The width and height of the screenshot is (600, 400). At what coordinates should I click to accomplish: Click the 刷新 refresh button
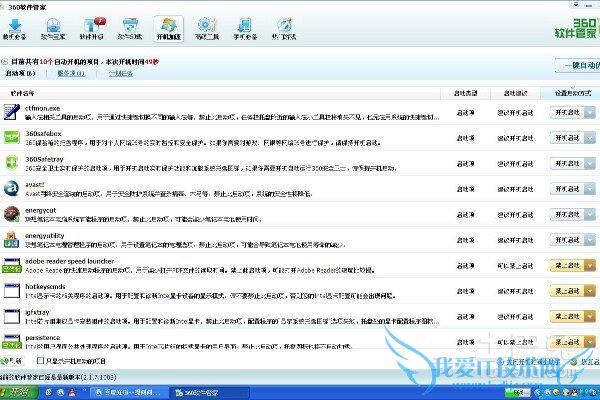[x=11, y=361]
